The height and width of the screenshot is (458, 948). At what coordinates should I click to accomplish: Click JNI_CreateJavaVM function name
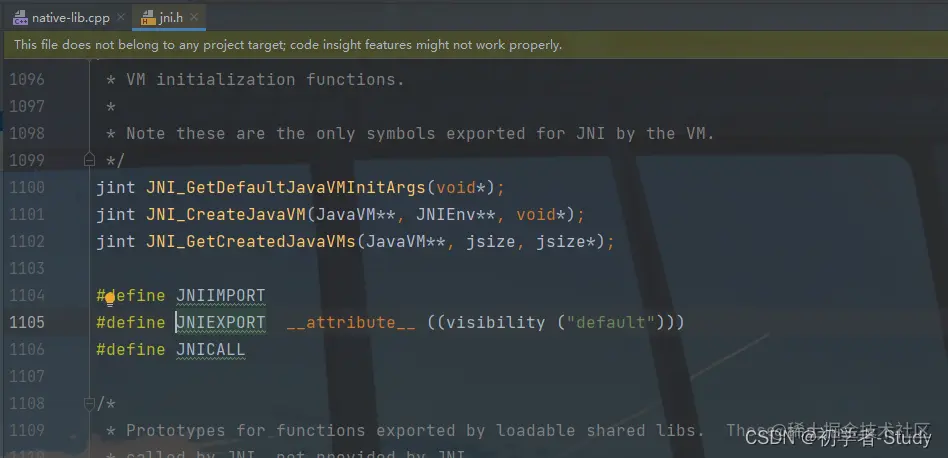(x=226, y=214)
